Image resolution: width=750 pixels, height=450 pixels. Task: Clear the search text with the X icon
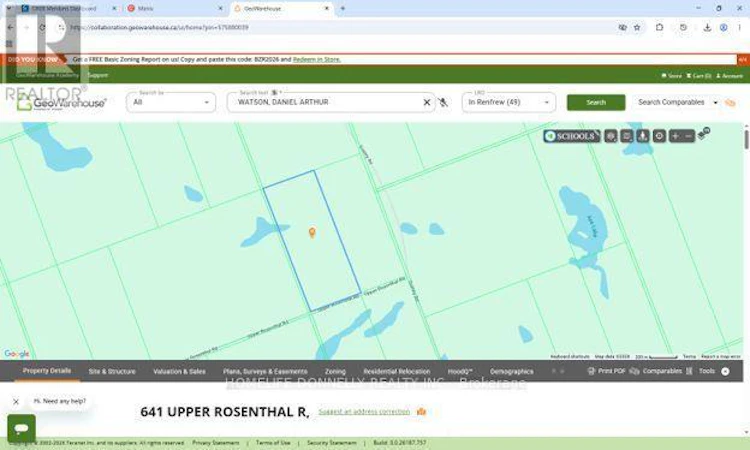point(427,102)
